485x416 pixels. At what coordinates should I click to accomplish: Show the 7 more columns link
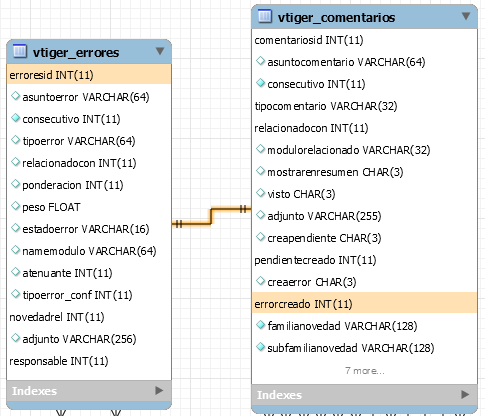[x=365, y=371]
